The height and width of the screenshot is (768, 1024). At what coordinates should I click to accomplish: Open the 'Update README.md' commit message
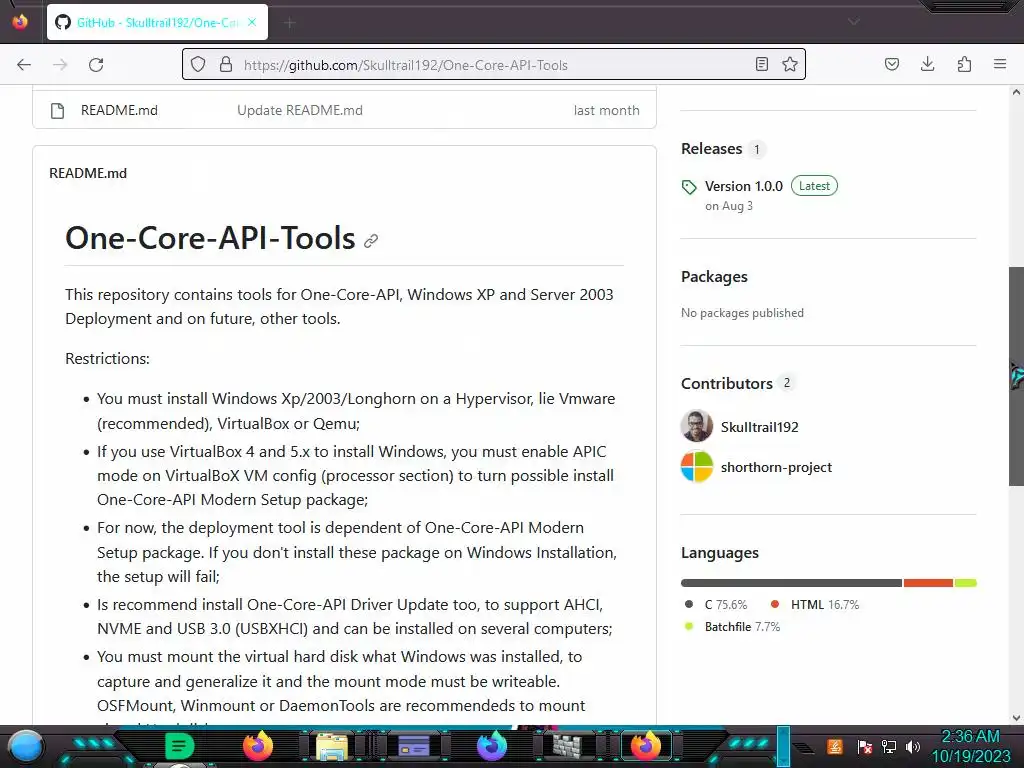(300, 110)
